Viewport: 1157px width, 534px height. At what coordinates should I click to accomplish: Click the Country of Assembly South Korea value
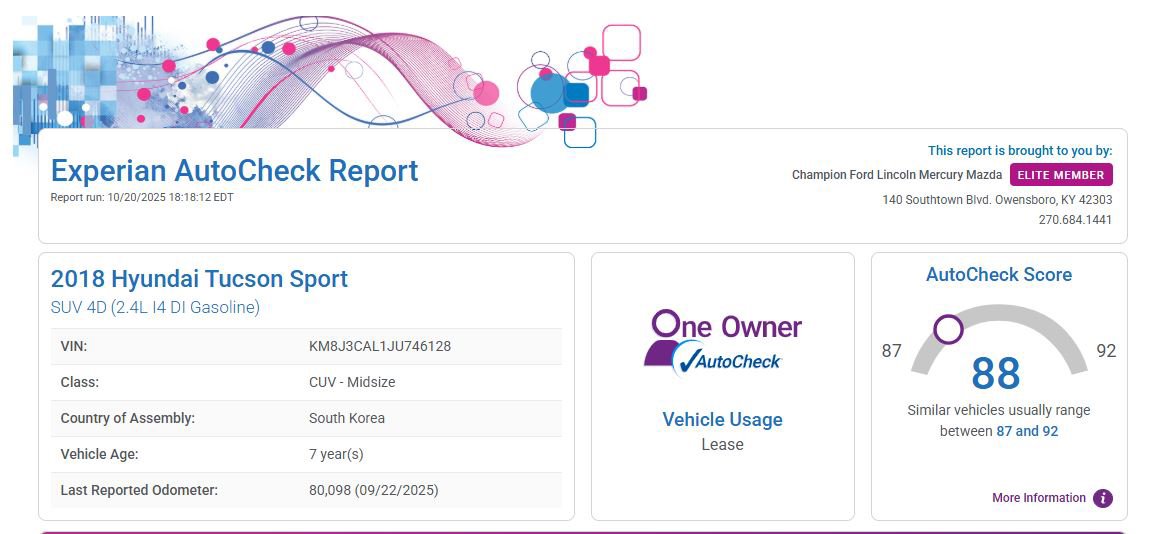coord(346,418)
